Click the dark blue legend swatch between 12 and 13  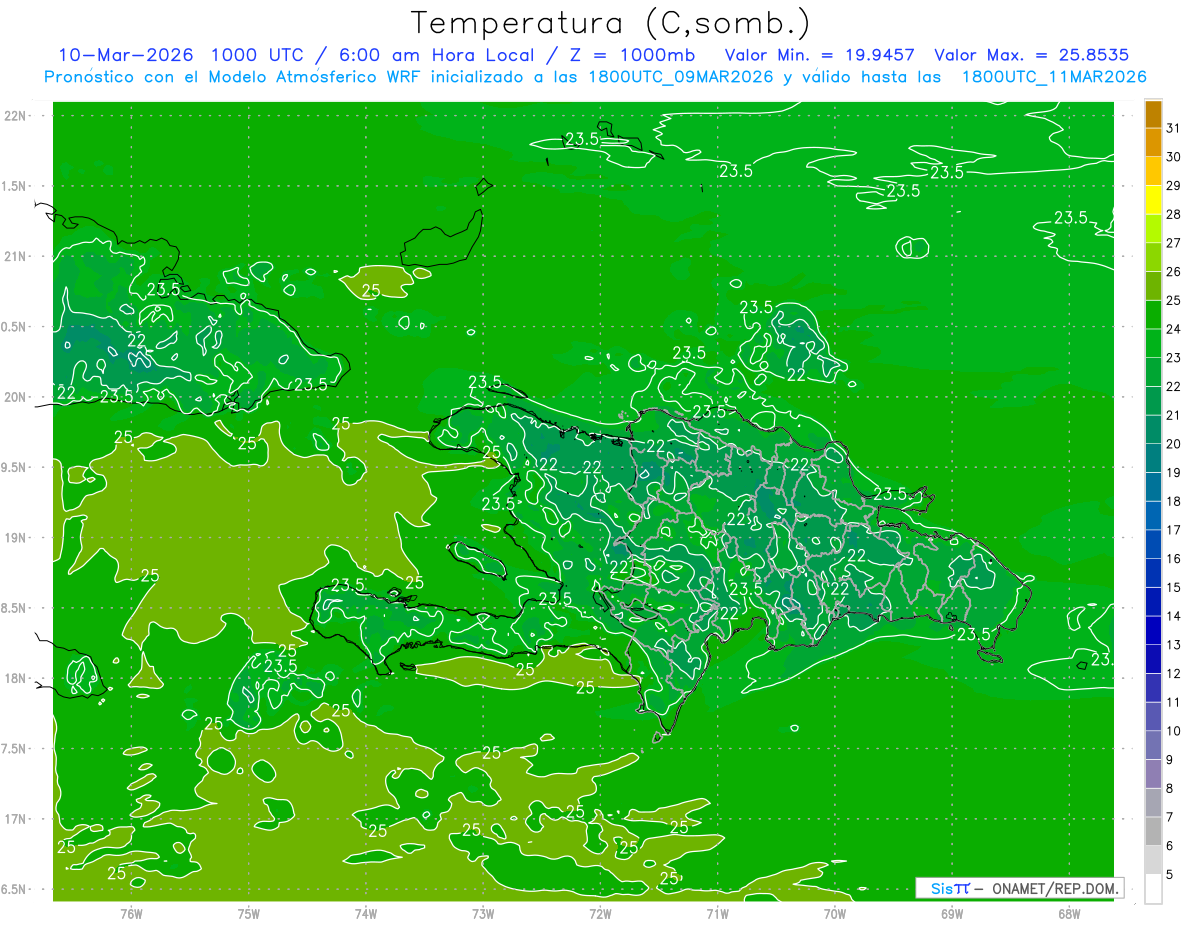(x=1153, y=659)
